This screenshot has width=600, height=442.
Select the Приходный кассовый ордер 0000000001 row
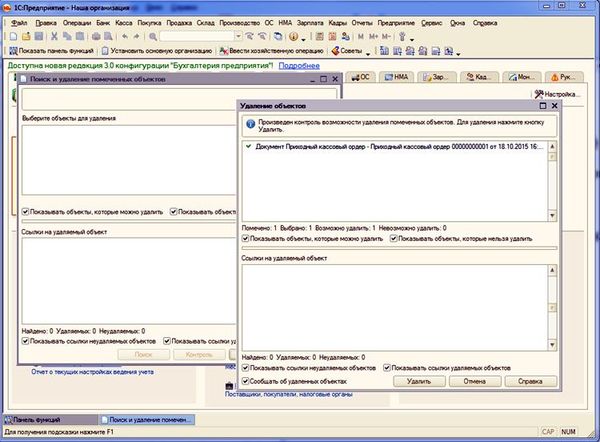(x=395, y=147)
